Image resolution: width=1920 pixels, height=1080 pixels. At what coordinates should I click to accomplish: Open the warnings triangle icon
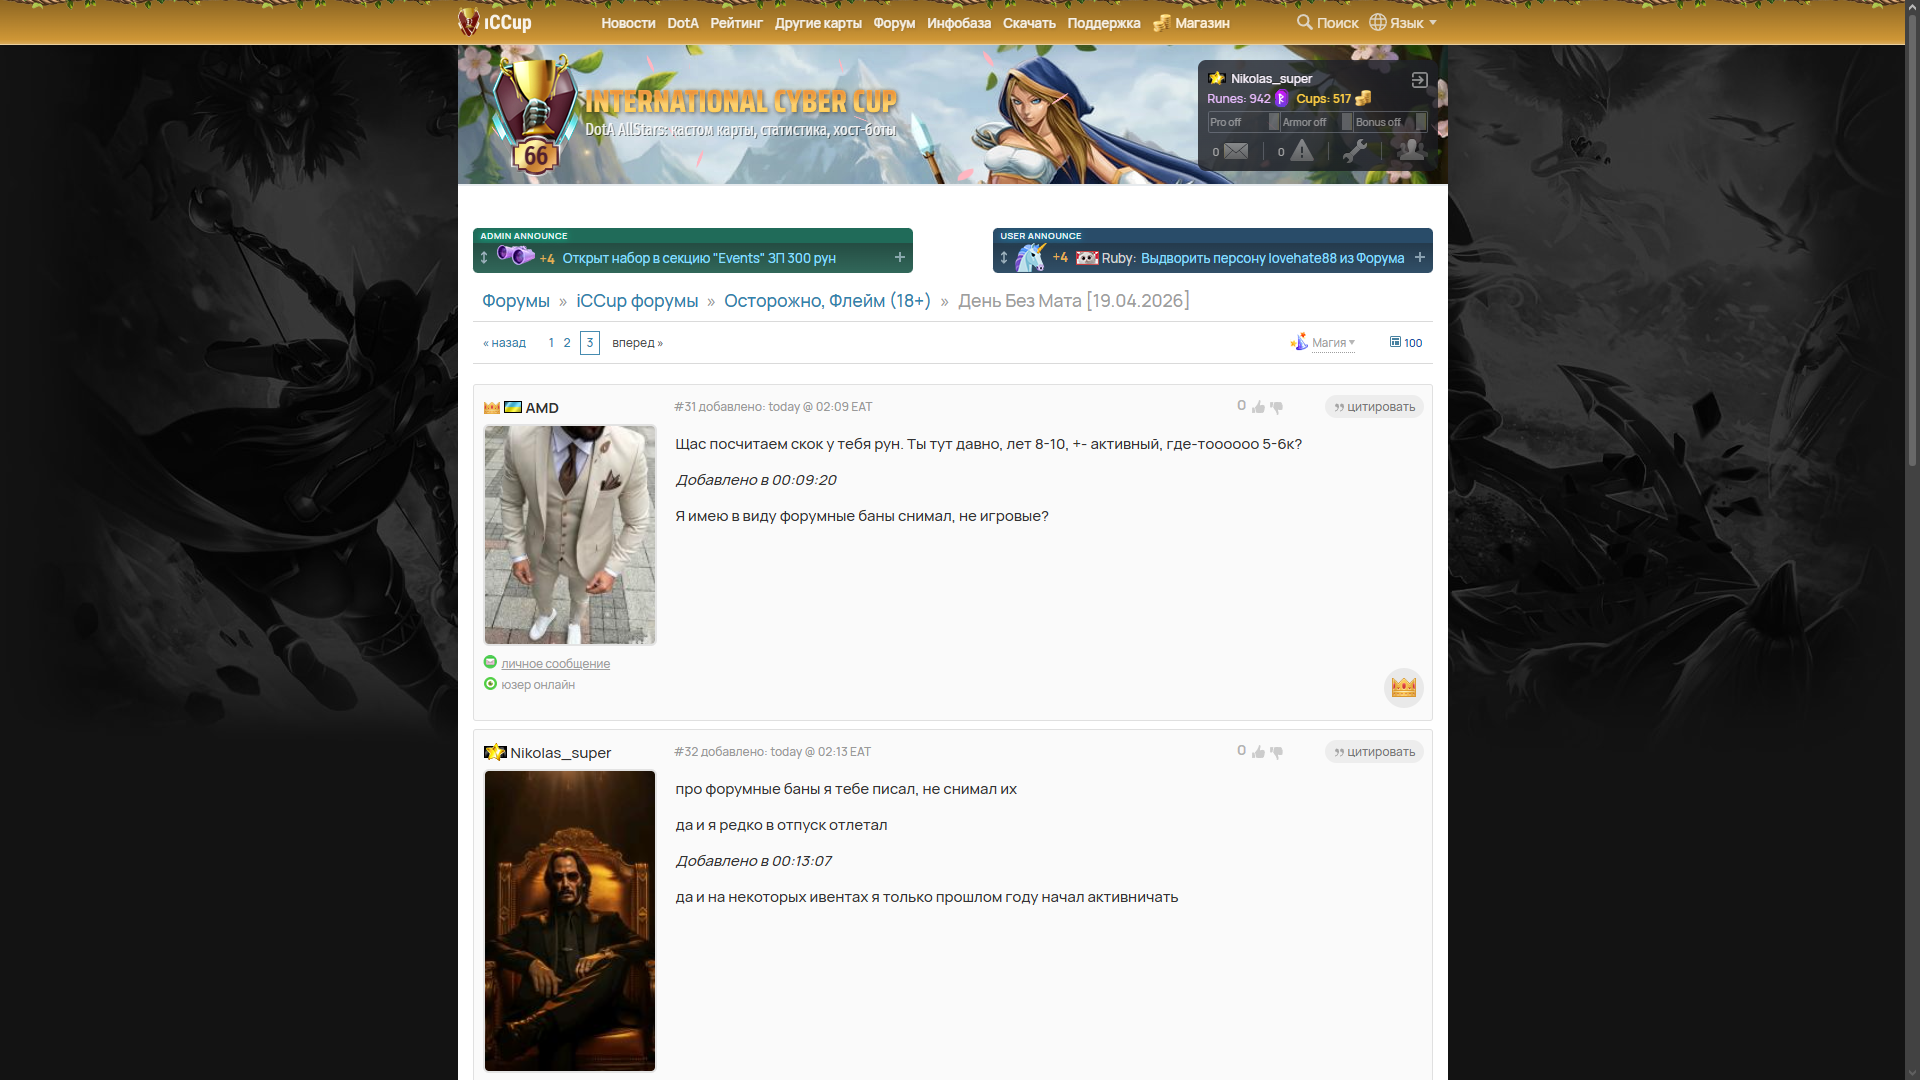(1301, 151)
